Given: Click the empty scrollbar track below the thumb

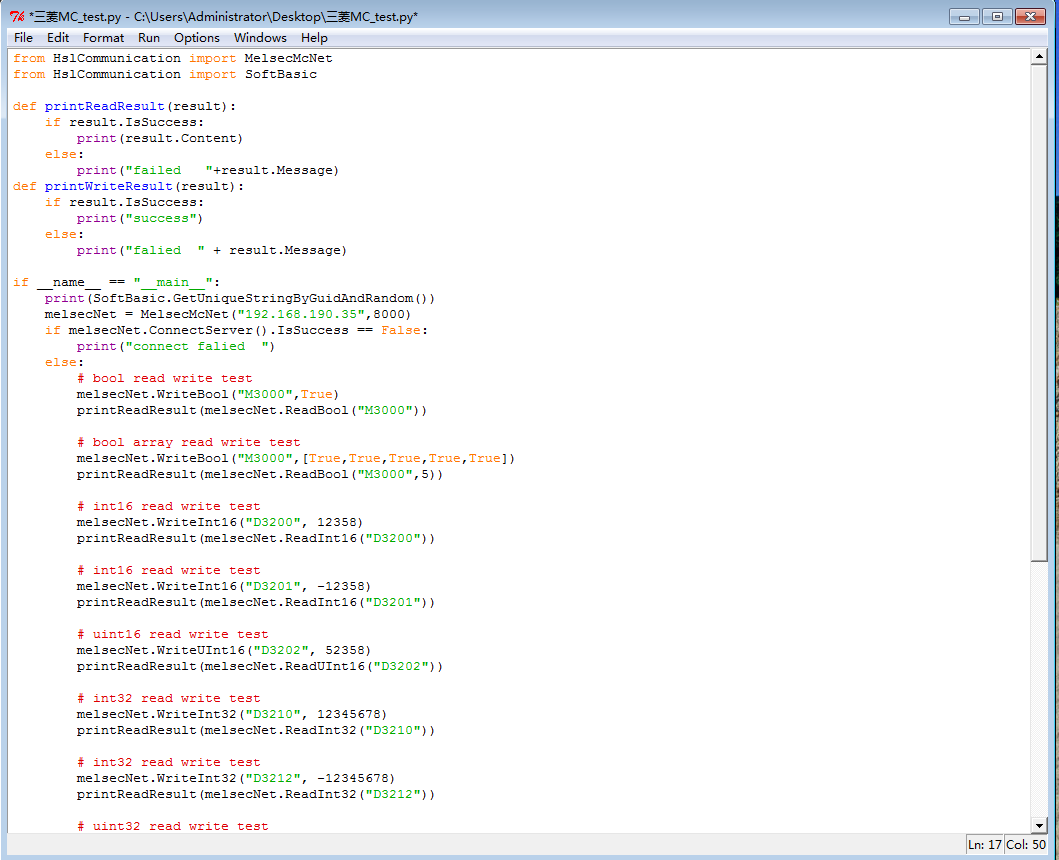Looking at the screenshot, I should 1039,690.
